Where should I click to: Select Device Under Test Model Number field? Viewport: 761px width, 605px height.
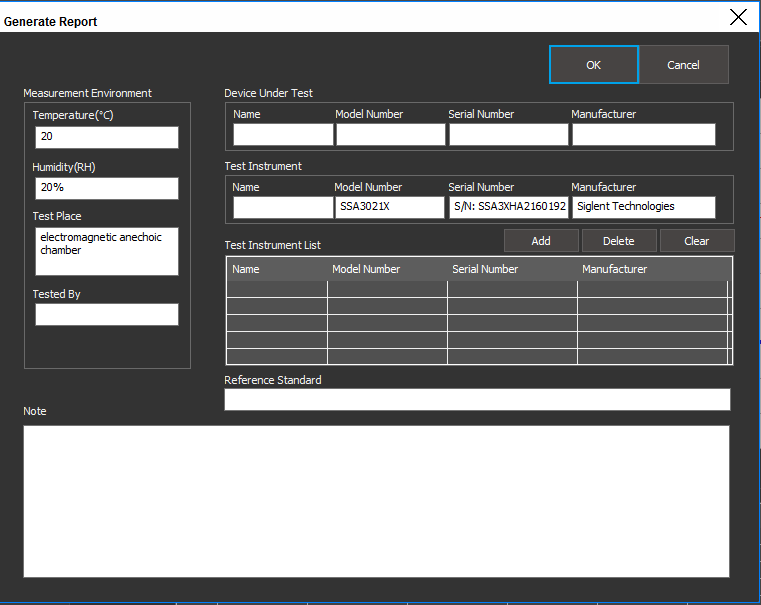[390, 135]
